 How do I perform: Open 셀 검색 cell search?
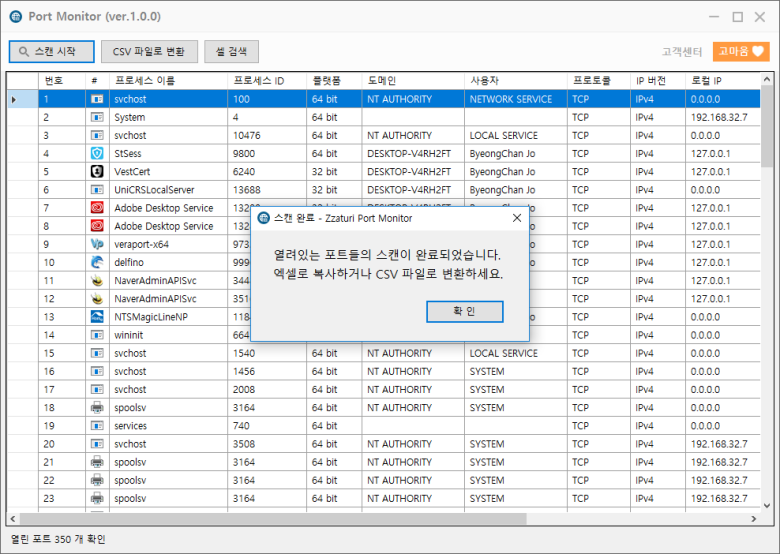[231, 52]
